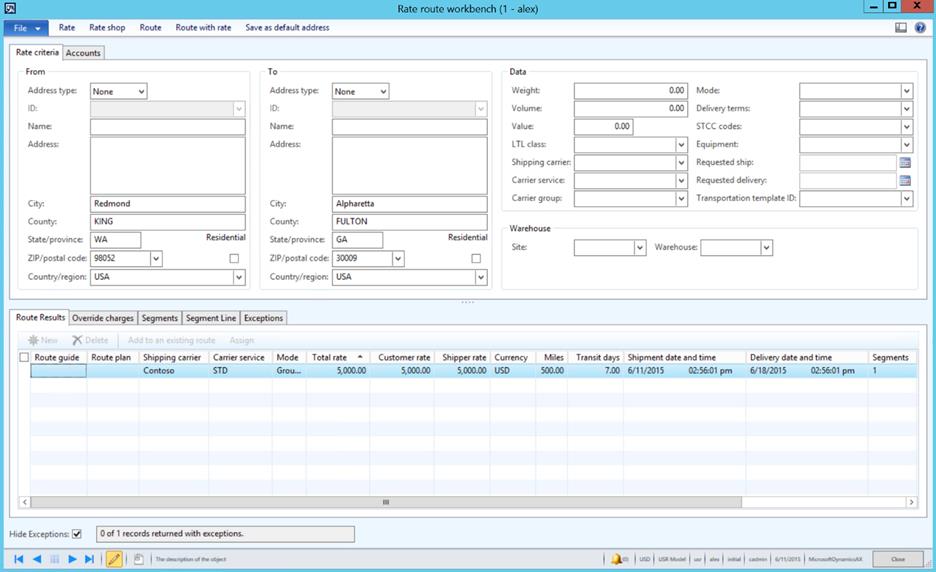Uncheck Hide Exceptions checkbox

tap(77, 534)
